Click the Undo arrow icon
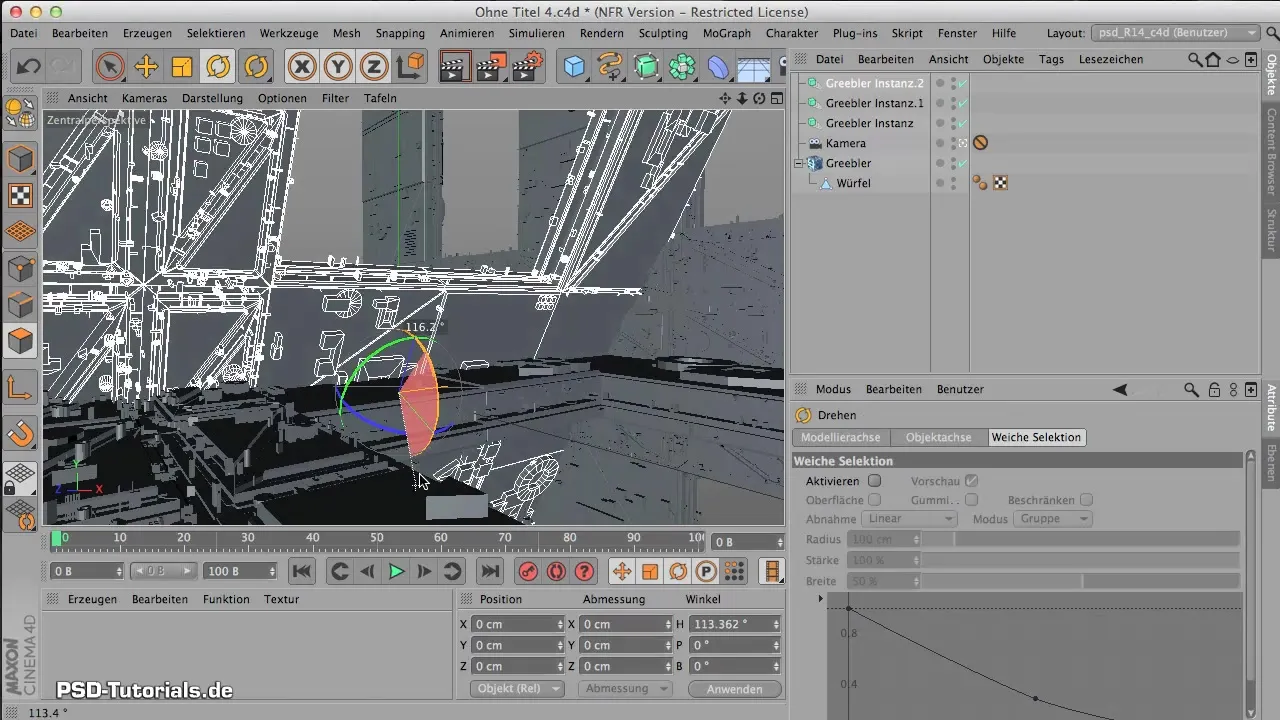The width and height of the screenshot is (1280, 720). coord(29,67)
